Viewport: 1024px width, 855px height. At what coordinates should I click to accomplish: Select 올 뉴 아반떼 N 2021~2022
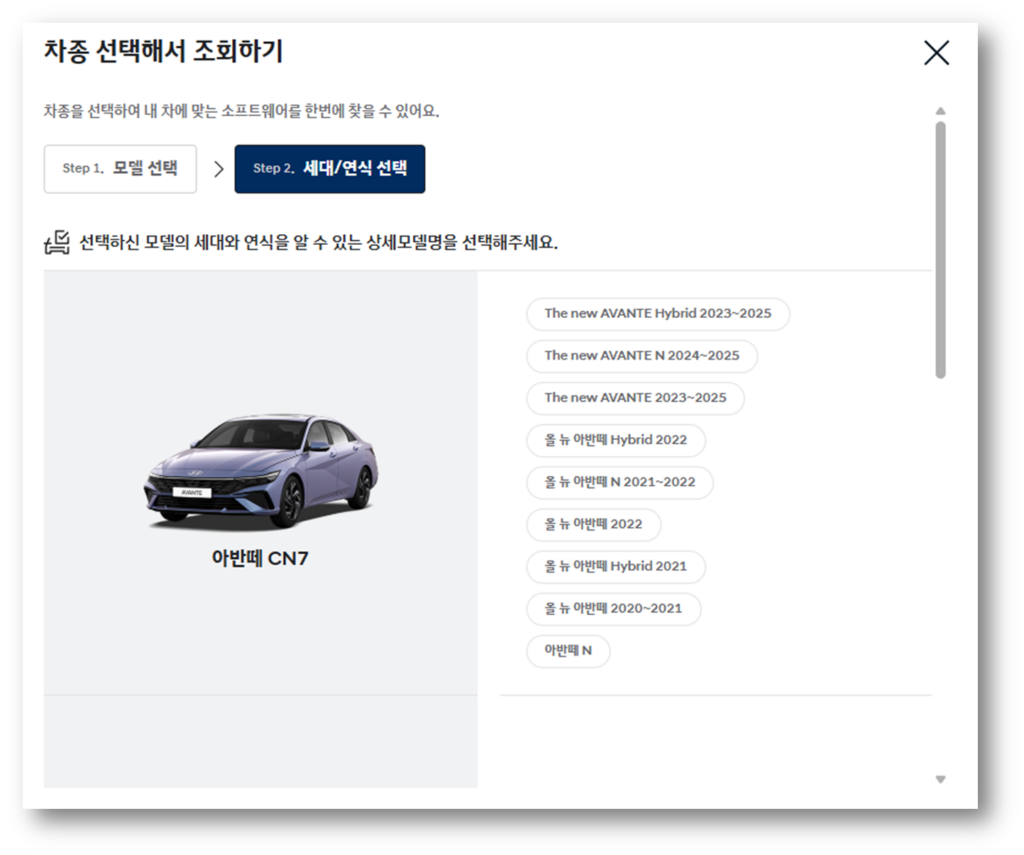tap(619, 482)
